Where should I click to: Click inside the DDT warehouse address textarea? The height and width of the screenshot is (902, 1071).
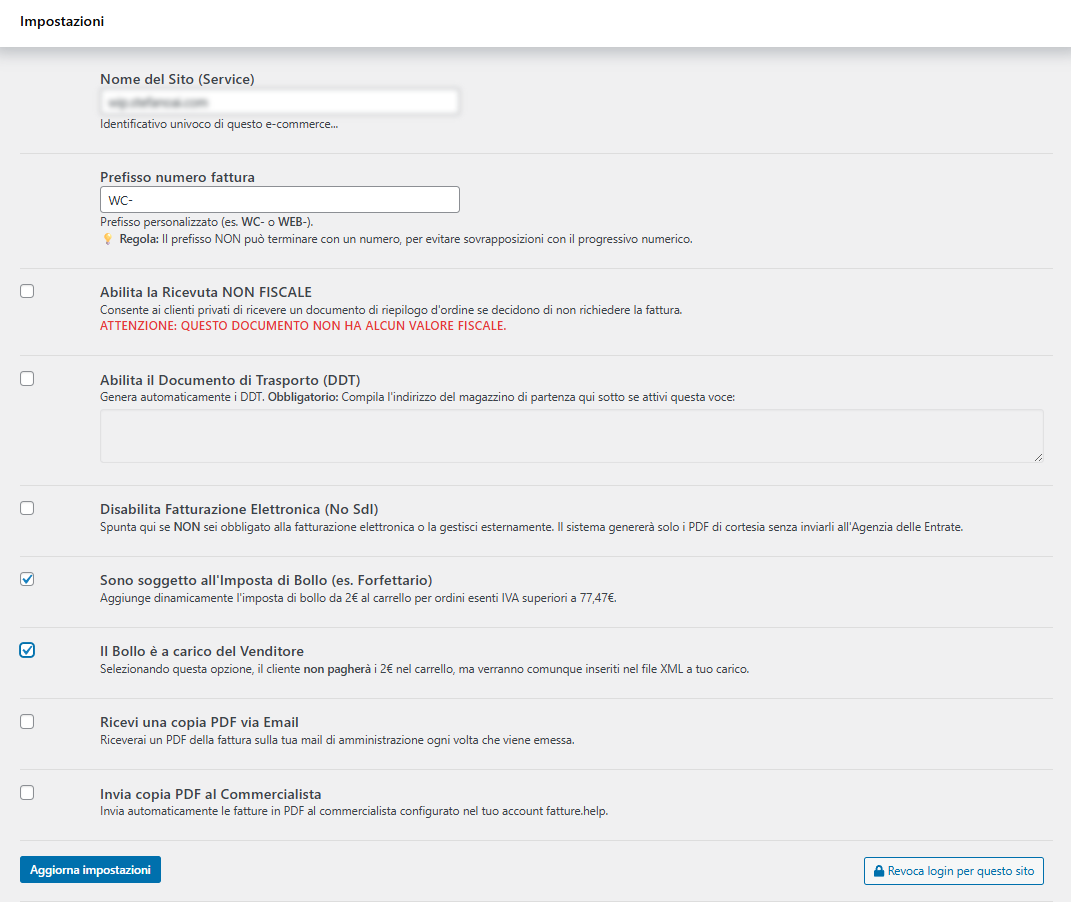tap(571, 436)
